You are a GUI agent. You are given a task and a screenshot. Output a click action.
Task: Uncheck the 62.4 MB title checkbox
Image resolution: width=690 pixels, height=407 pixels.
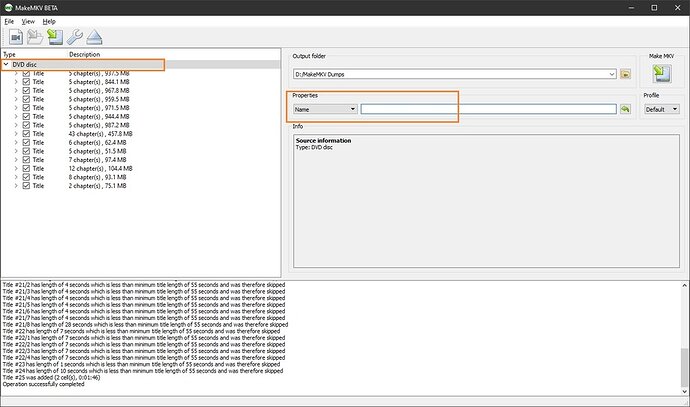pos(26,143)
